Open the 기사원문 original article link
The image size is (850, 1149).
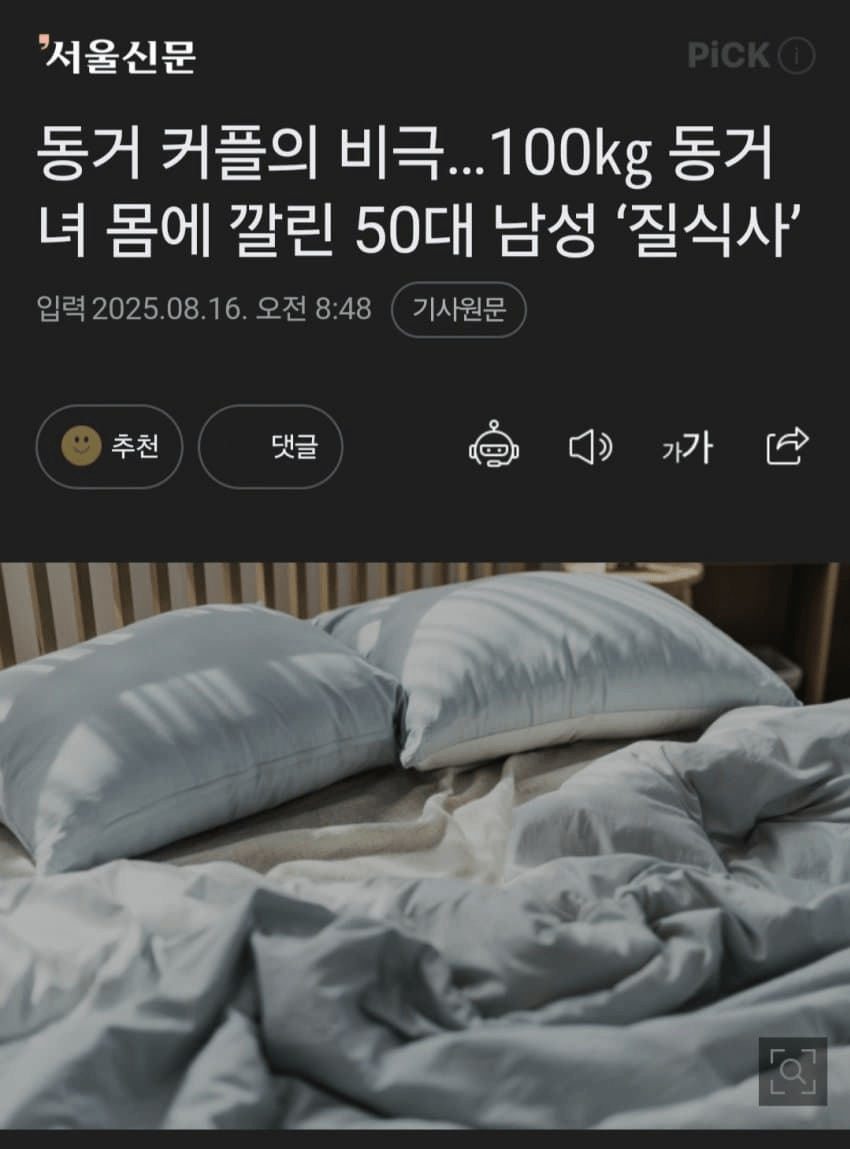[x=459, y=309]
